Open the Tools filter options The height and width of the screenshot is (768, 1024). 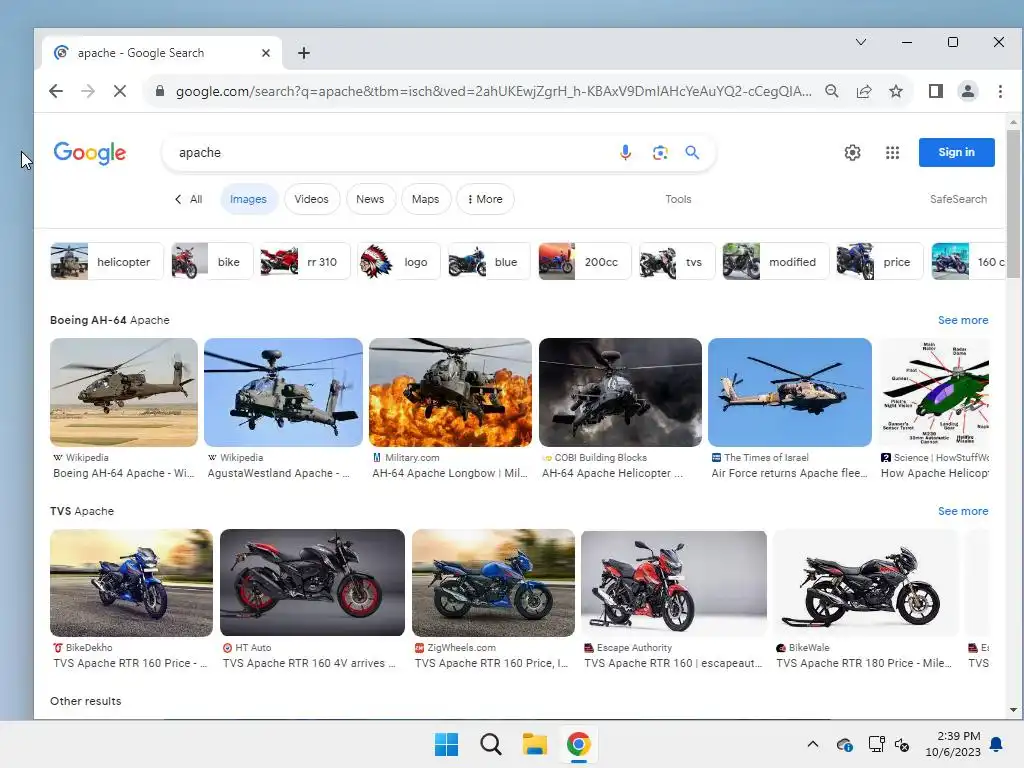click(678, 199)
